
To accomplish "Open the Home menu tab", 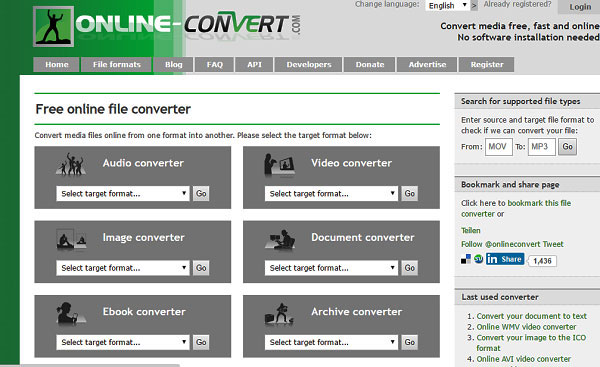I will point(57,65).
